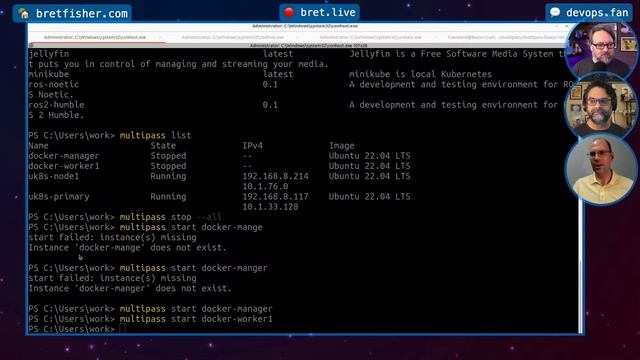Open the bretfisher.com overlay label
Screen dimensions: 640x360
(x=72, y=13)
